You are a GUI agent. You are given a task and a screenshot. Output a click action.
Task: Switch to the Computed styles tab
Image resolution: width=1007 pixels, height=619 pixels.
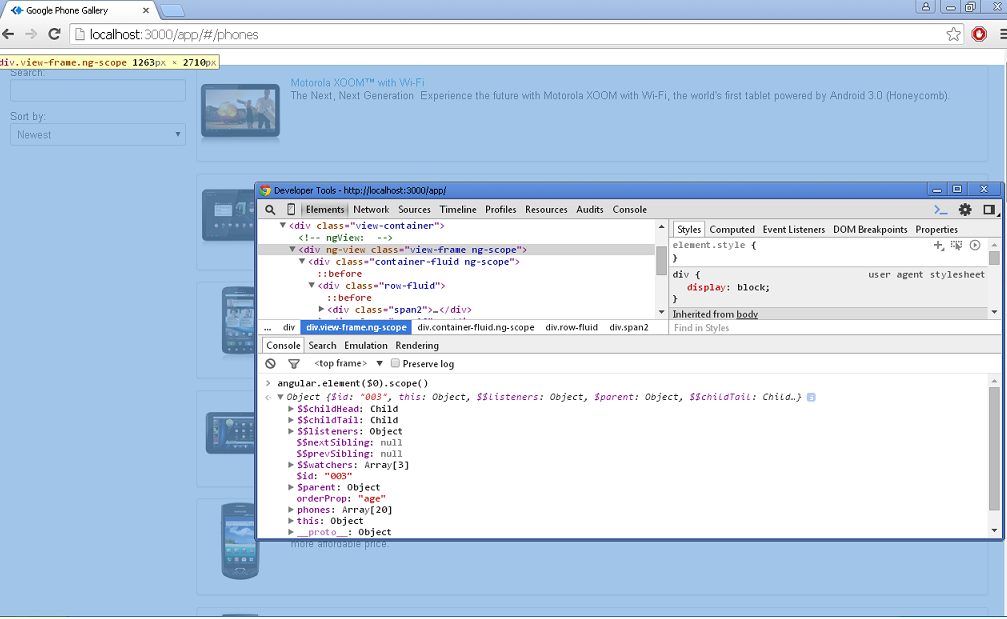(x=731, y=229)
